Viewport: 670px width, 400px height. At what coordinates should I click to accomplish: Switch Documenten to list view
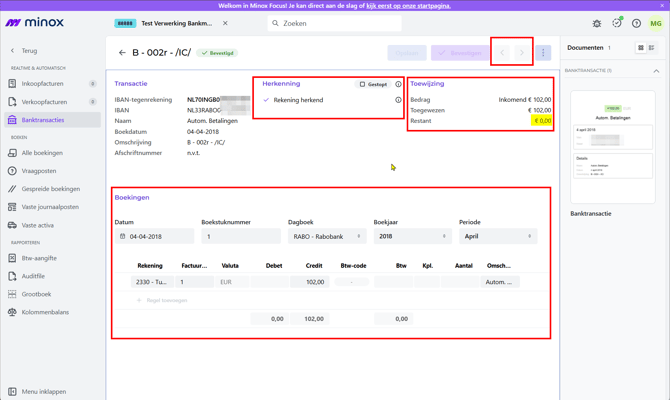coord(651,48)
